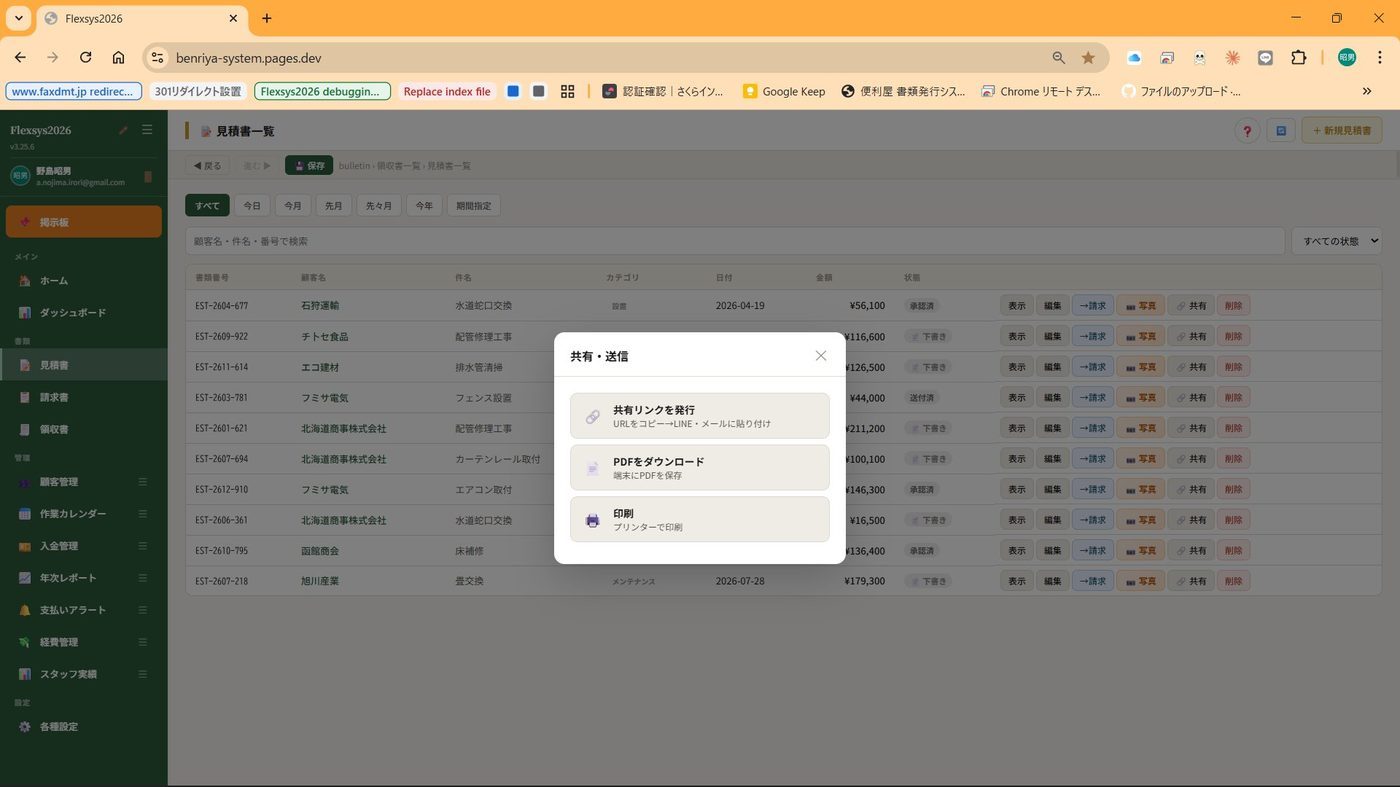Image resolution: width=1400 pixels, height=787 pixels.
Task: Click the blue square icon beside 新規見積書
Action: [x=1281, y=130]
